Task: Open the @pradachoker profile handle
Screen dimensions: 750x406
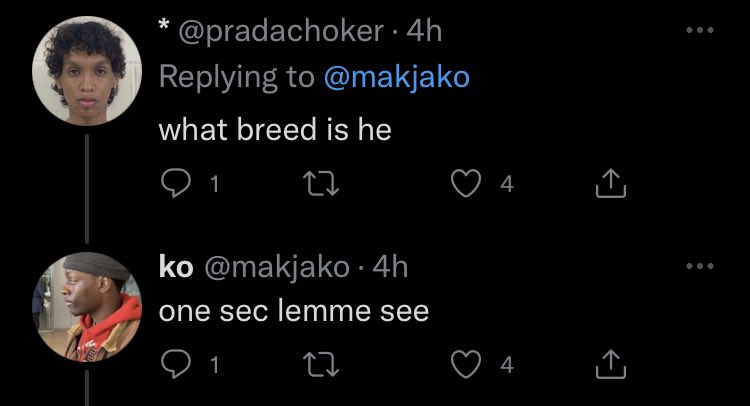Action: tap(282, 32)
